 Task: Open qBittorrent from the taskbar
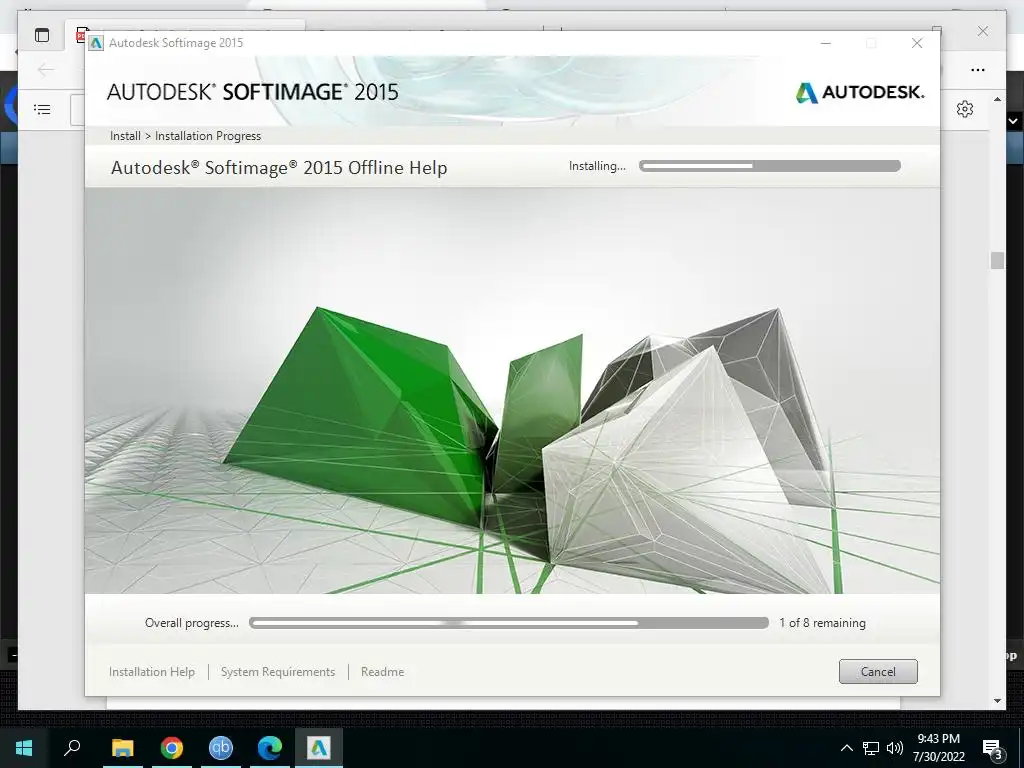click(220, 748)
